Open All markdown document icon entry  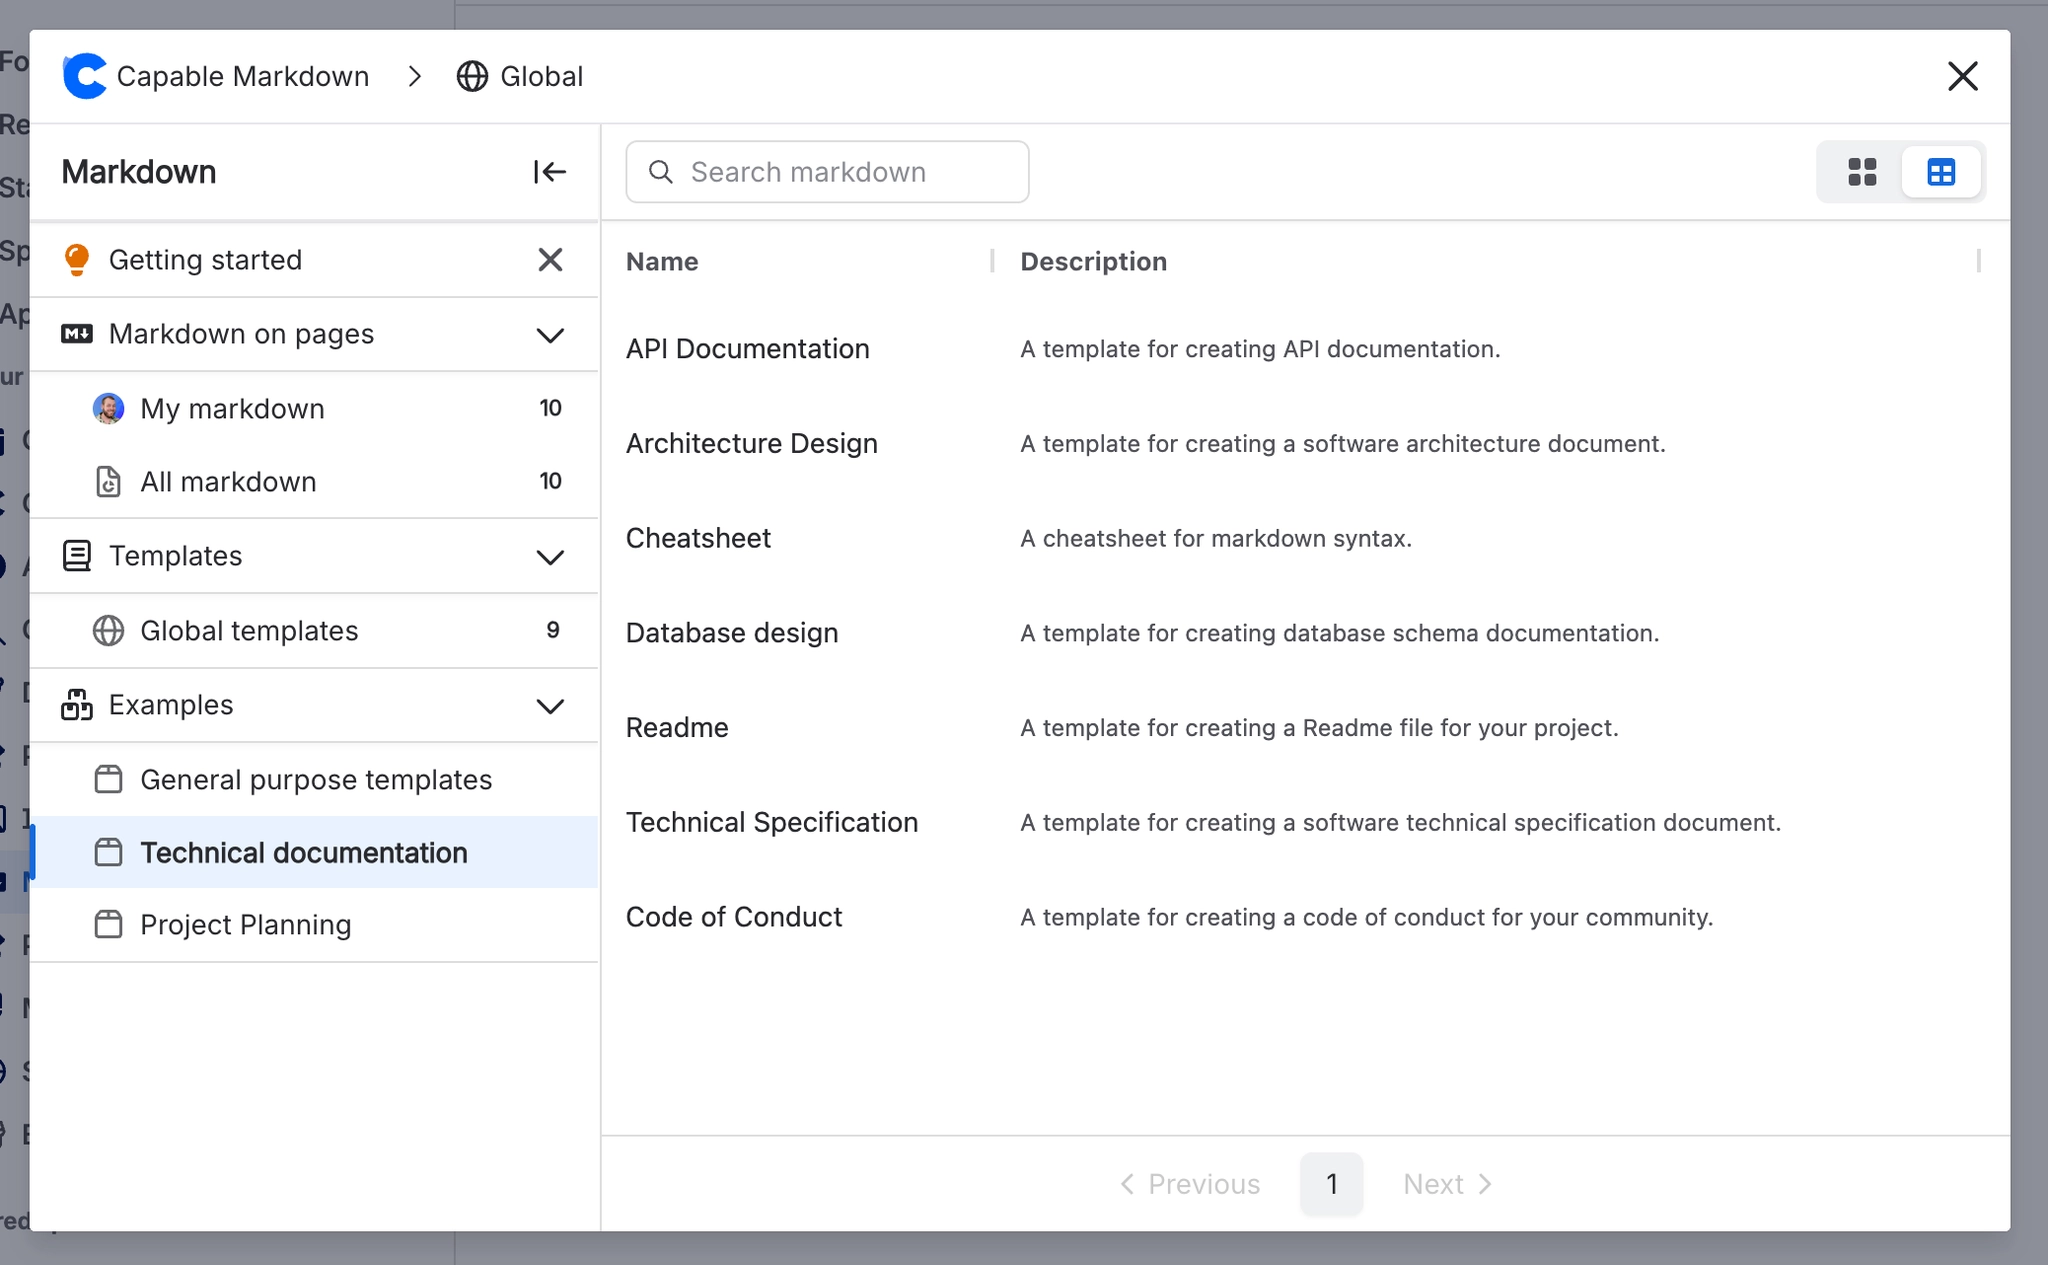click(108, 482)
